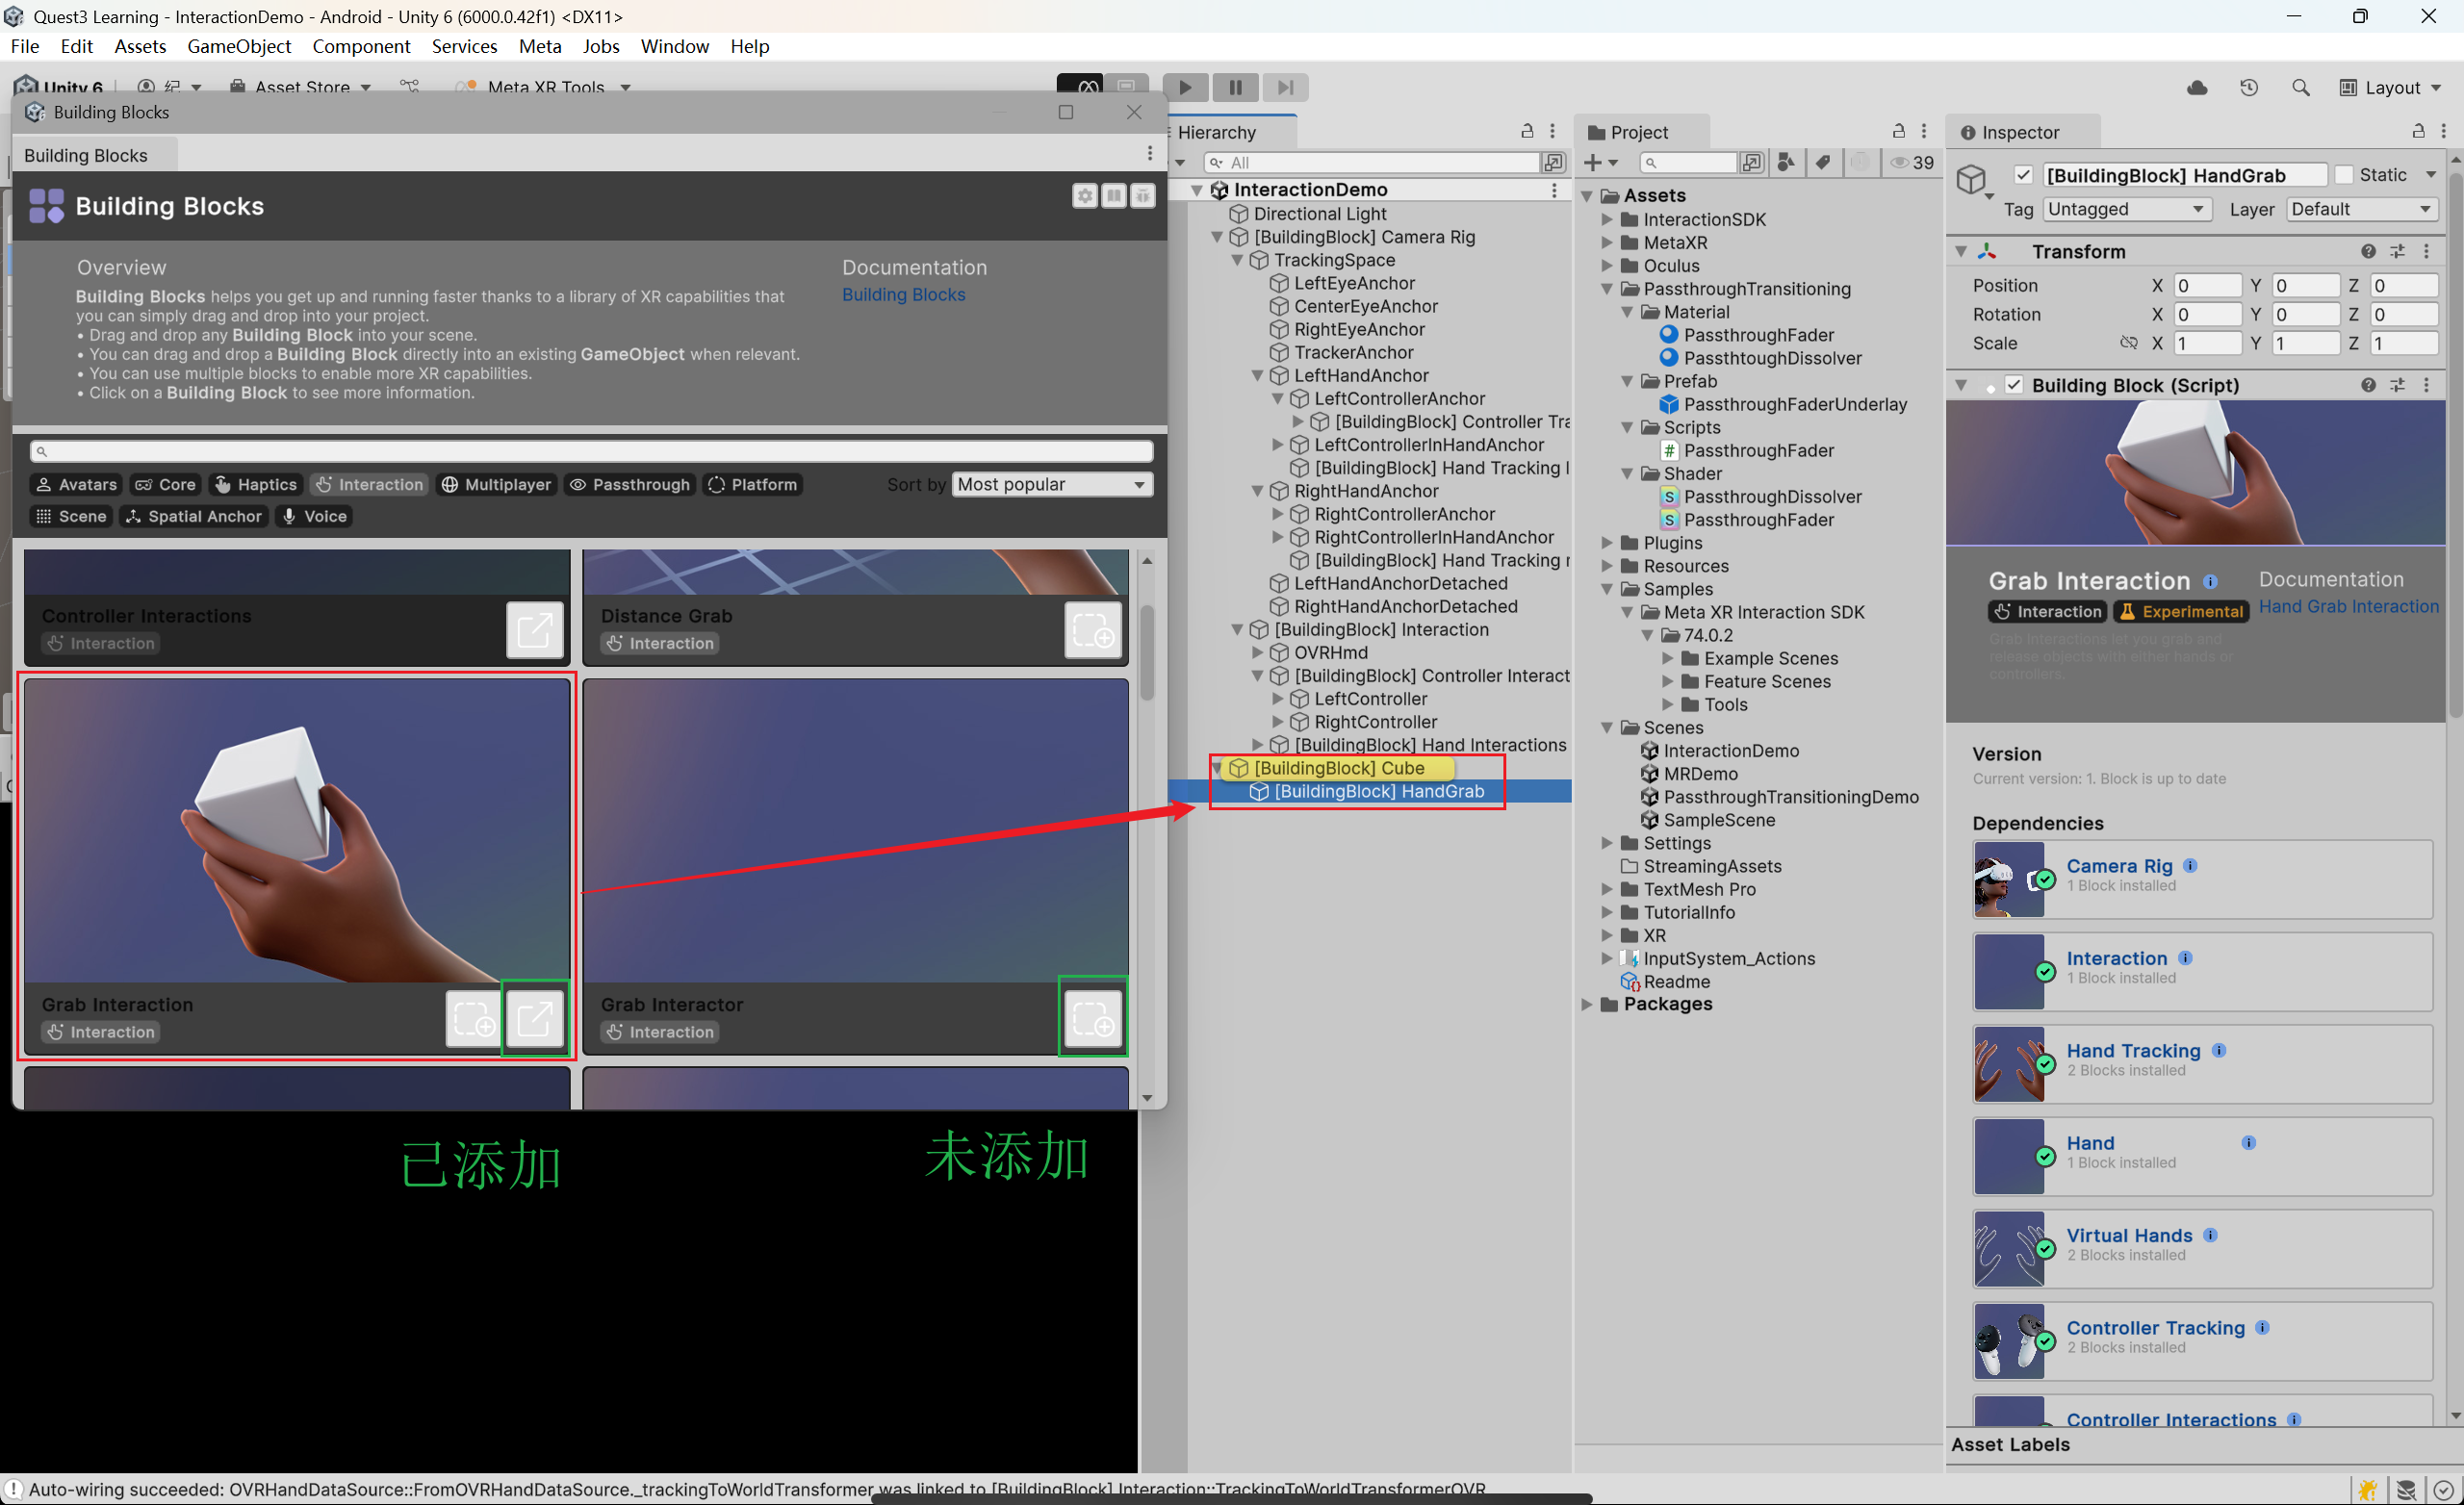Expand the Packages folder in Project
Screen dimensions: 2464x1505
click(x=1587, y=1006)
